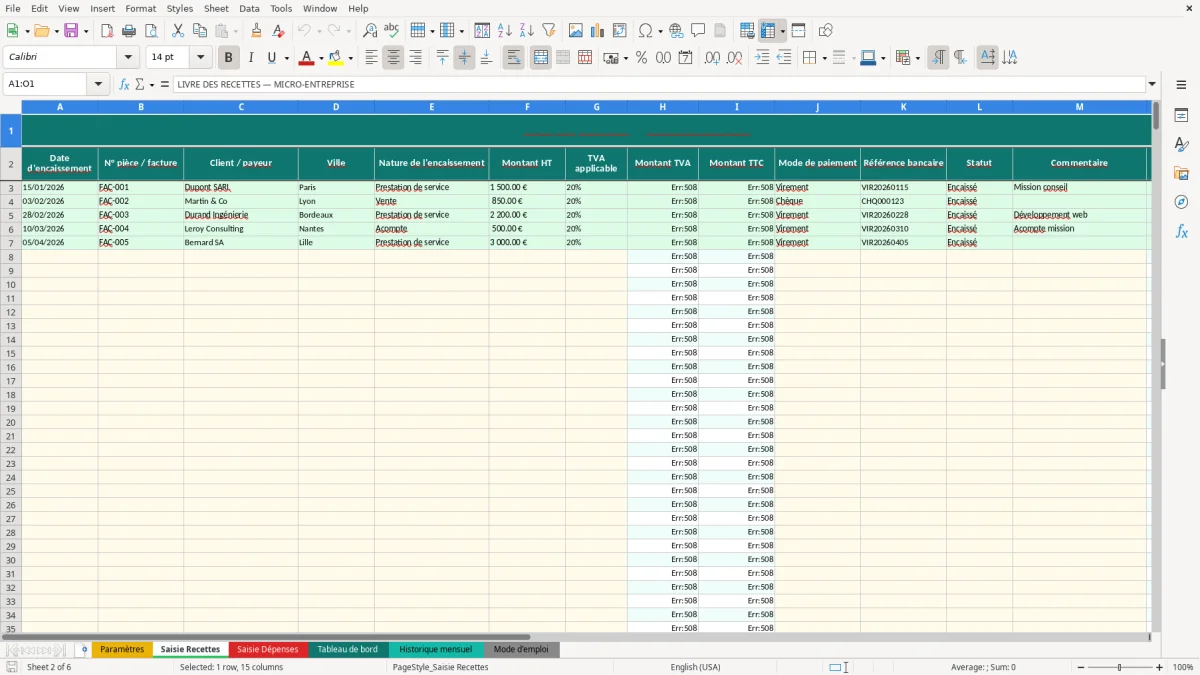The image size is (1200, 675).
Task: Sort descending Z to A
Action: (526, 31)
